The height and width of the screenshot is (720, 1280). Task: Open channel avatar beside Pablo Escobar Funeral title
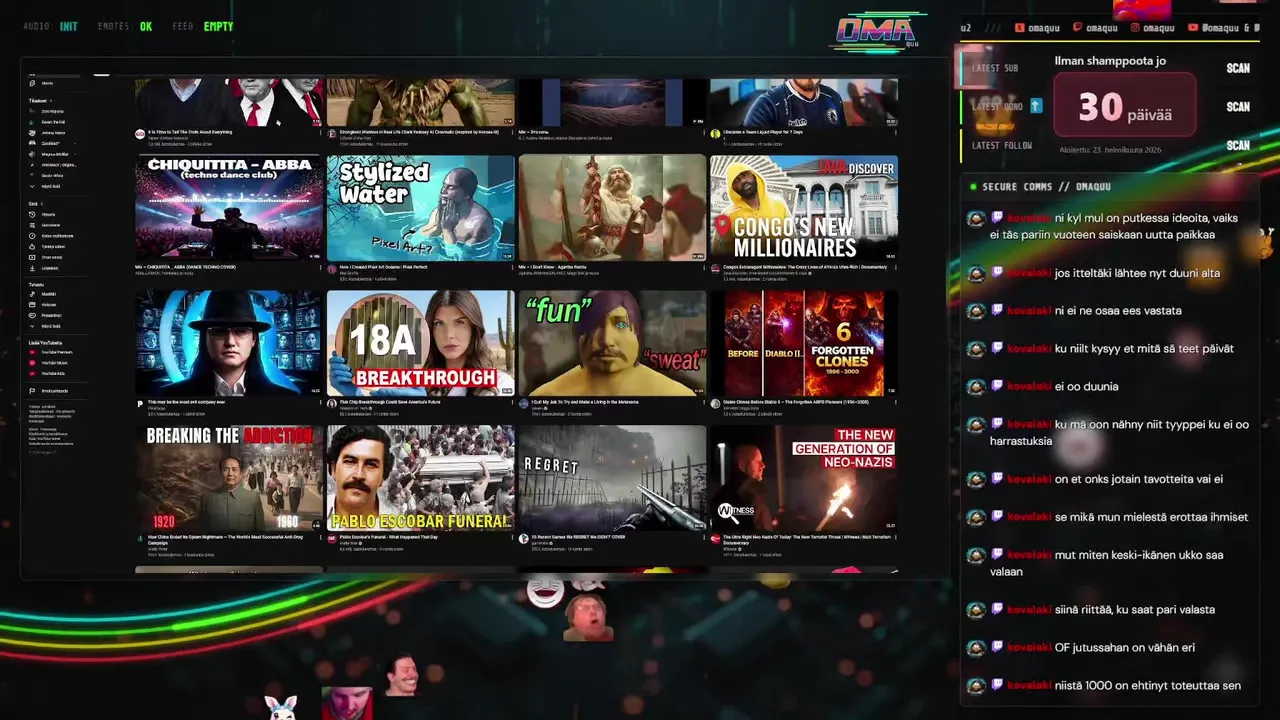pos(331,538)
